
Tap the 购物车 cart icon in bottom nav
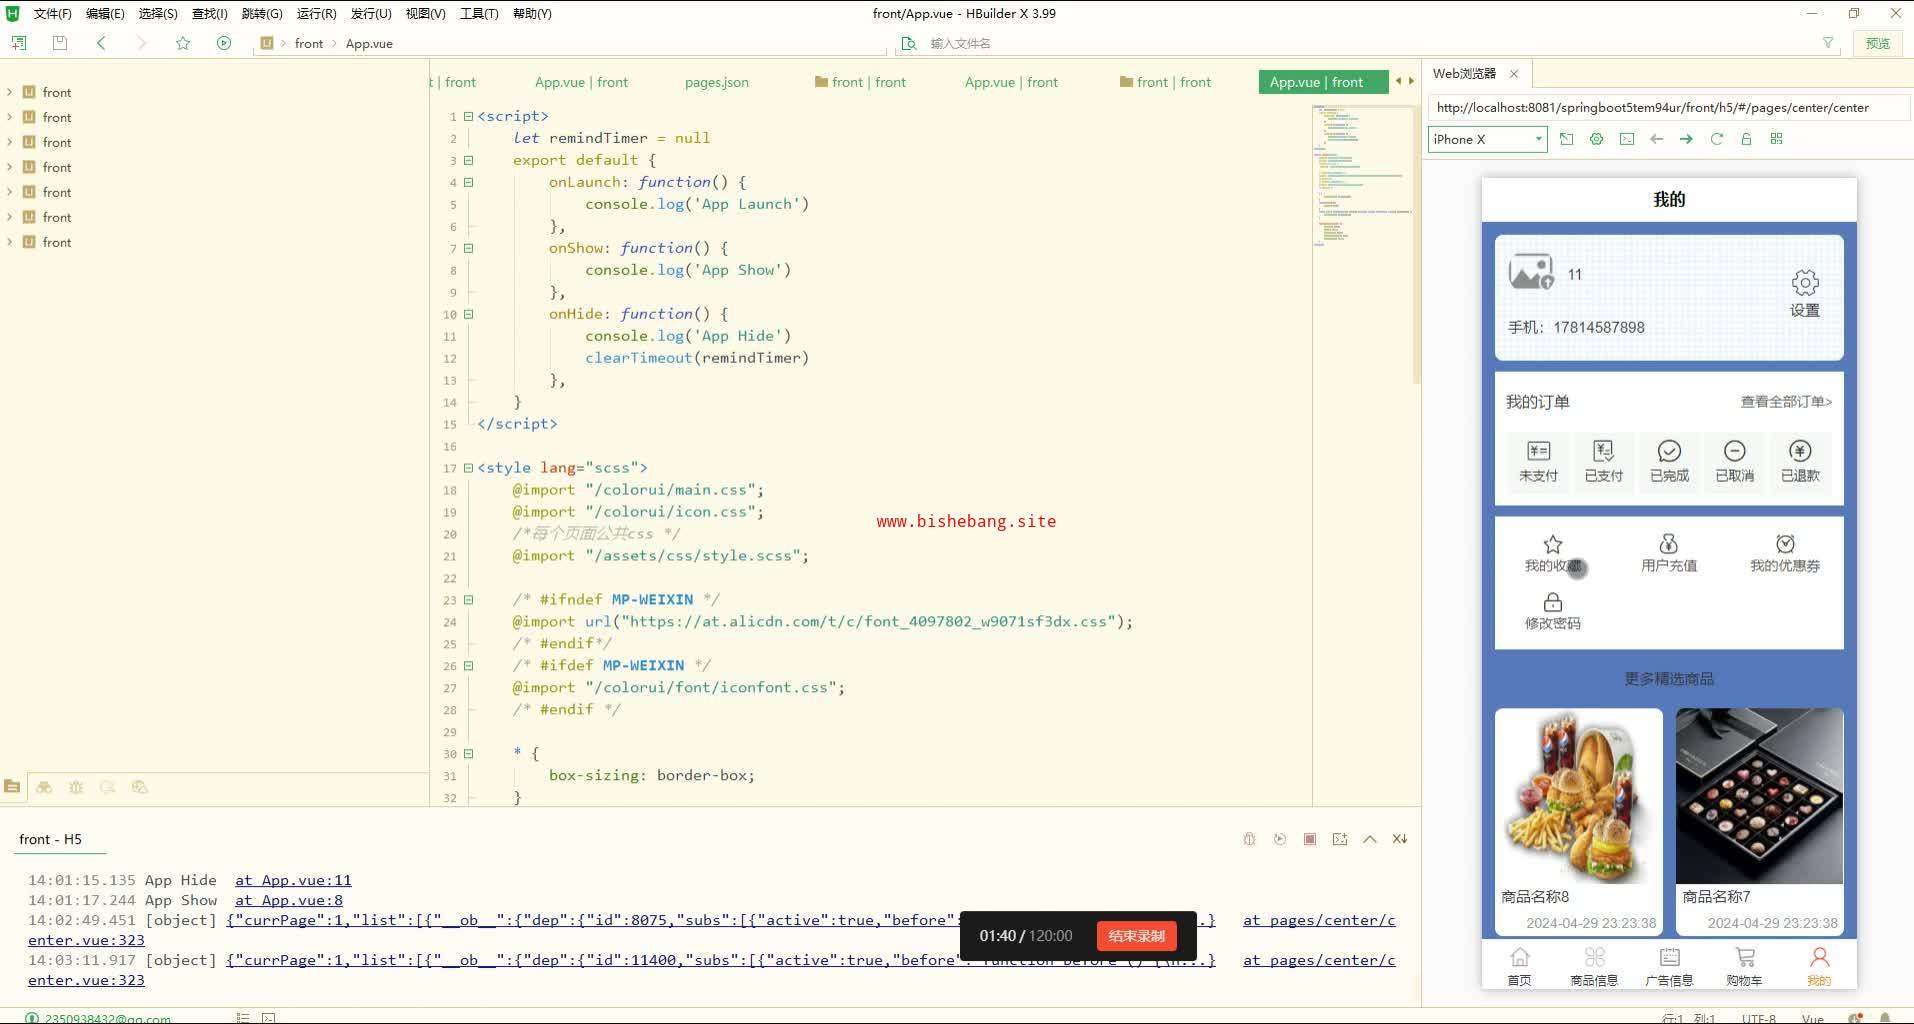(1744, 958)
